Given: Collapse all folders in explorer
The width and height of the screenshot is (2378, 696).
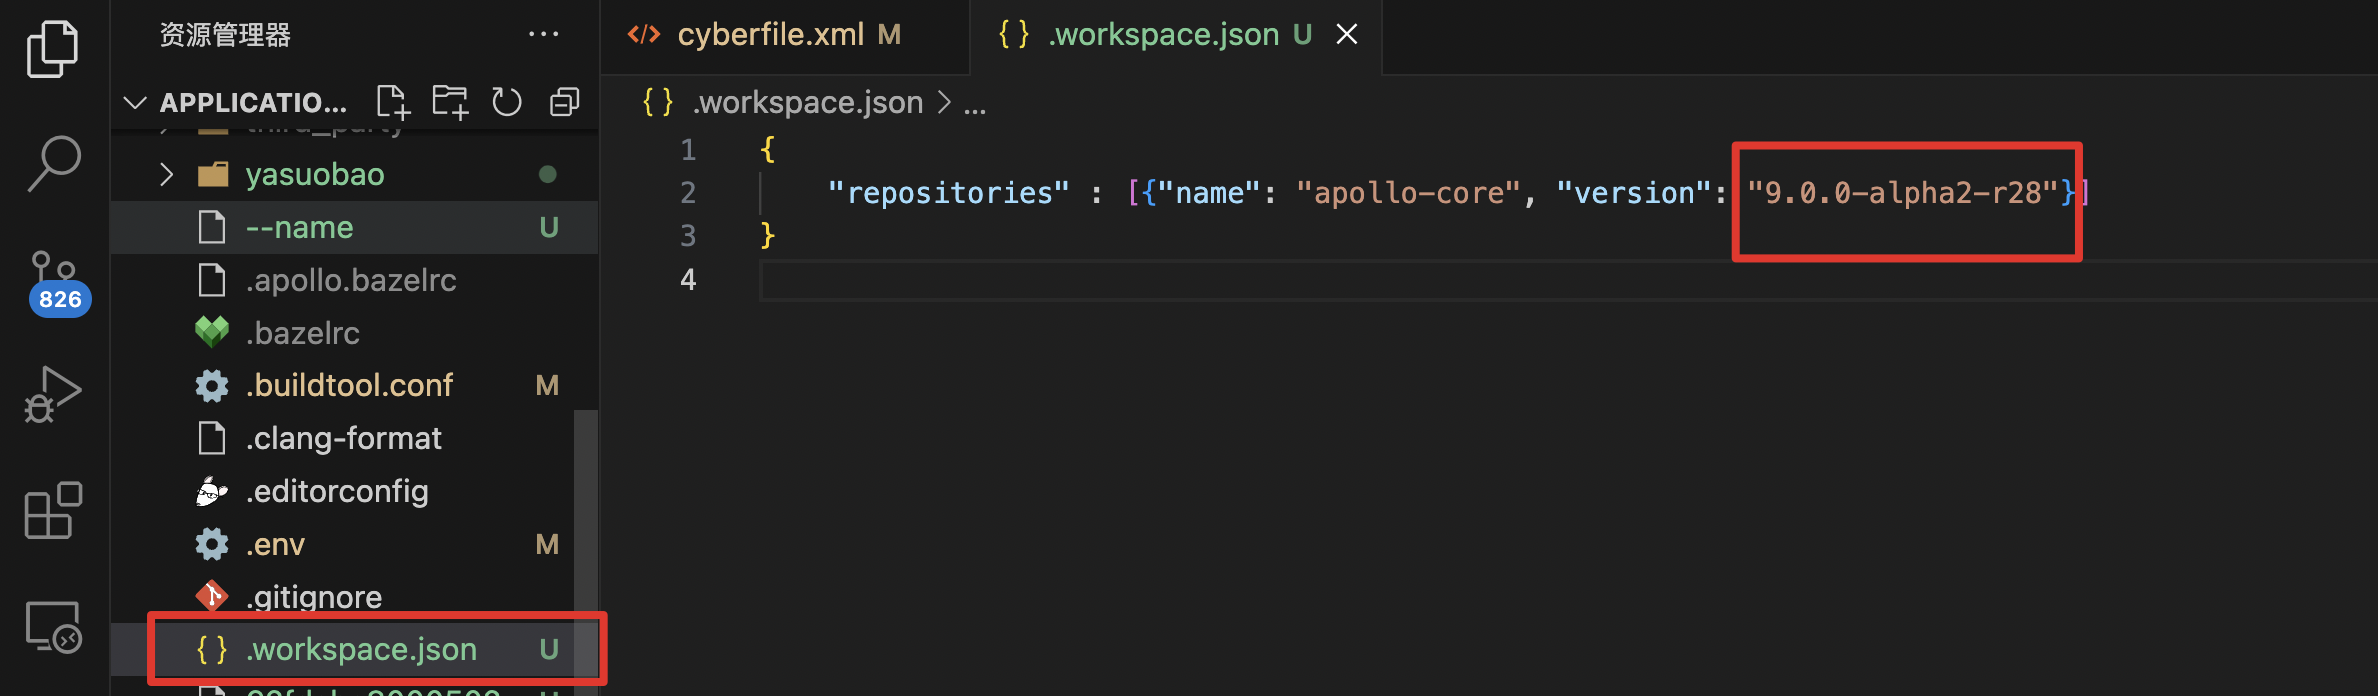Looking at the screenshot, I should pos(565,102).
